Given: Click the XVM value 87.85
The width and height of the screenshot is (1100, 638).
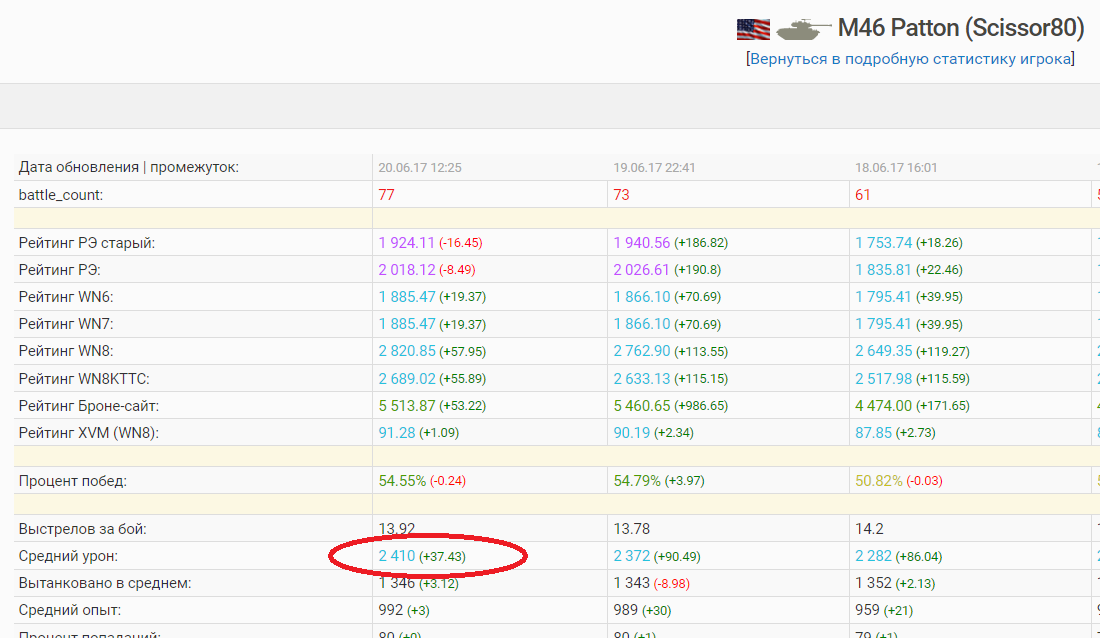Looking at the screenshot, I should tap(873, 433).
